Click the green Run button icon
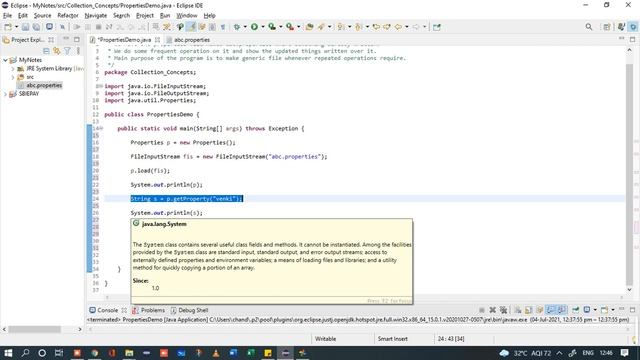This screenshot has height=360, width=640. [254, 27]
